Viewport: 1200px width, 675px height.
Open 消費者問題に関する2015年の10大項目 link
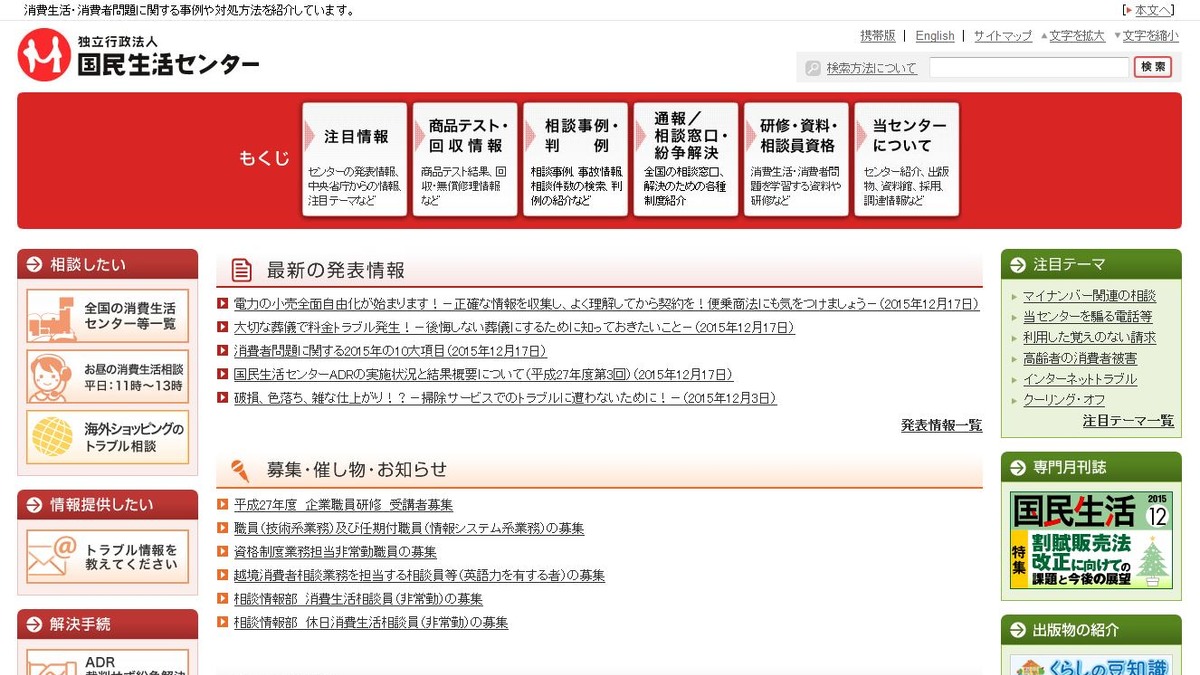[x=390, y=351]
